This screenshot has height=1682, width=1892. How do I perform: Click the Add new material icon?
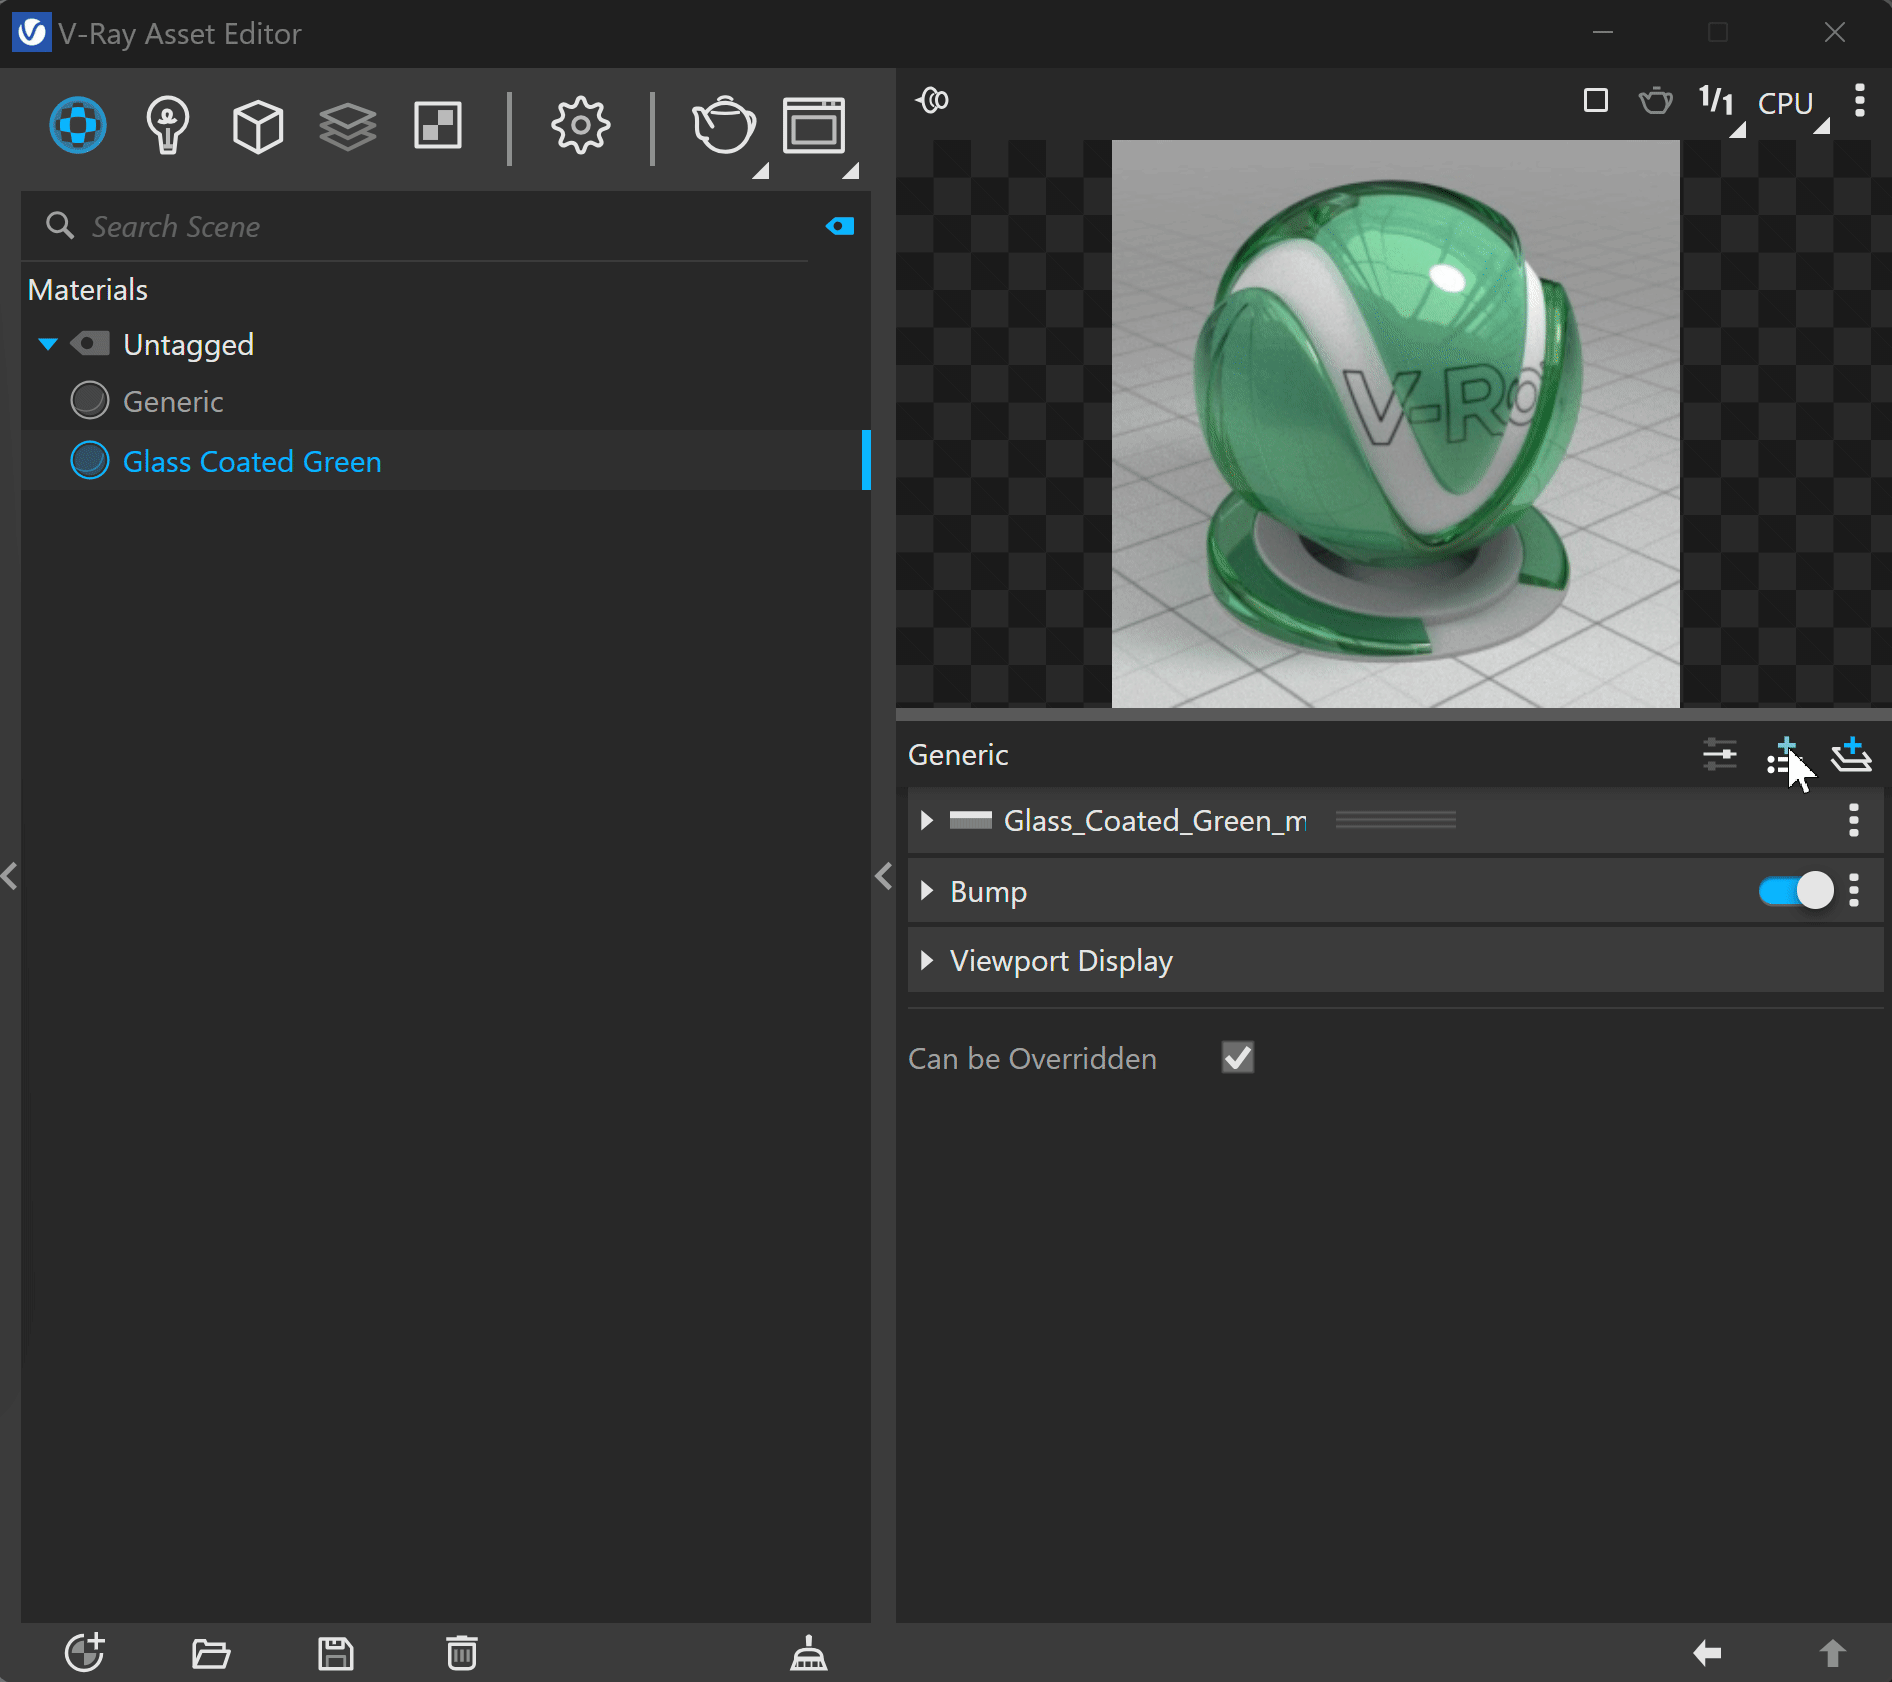[x=85, y=1652]
